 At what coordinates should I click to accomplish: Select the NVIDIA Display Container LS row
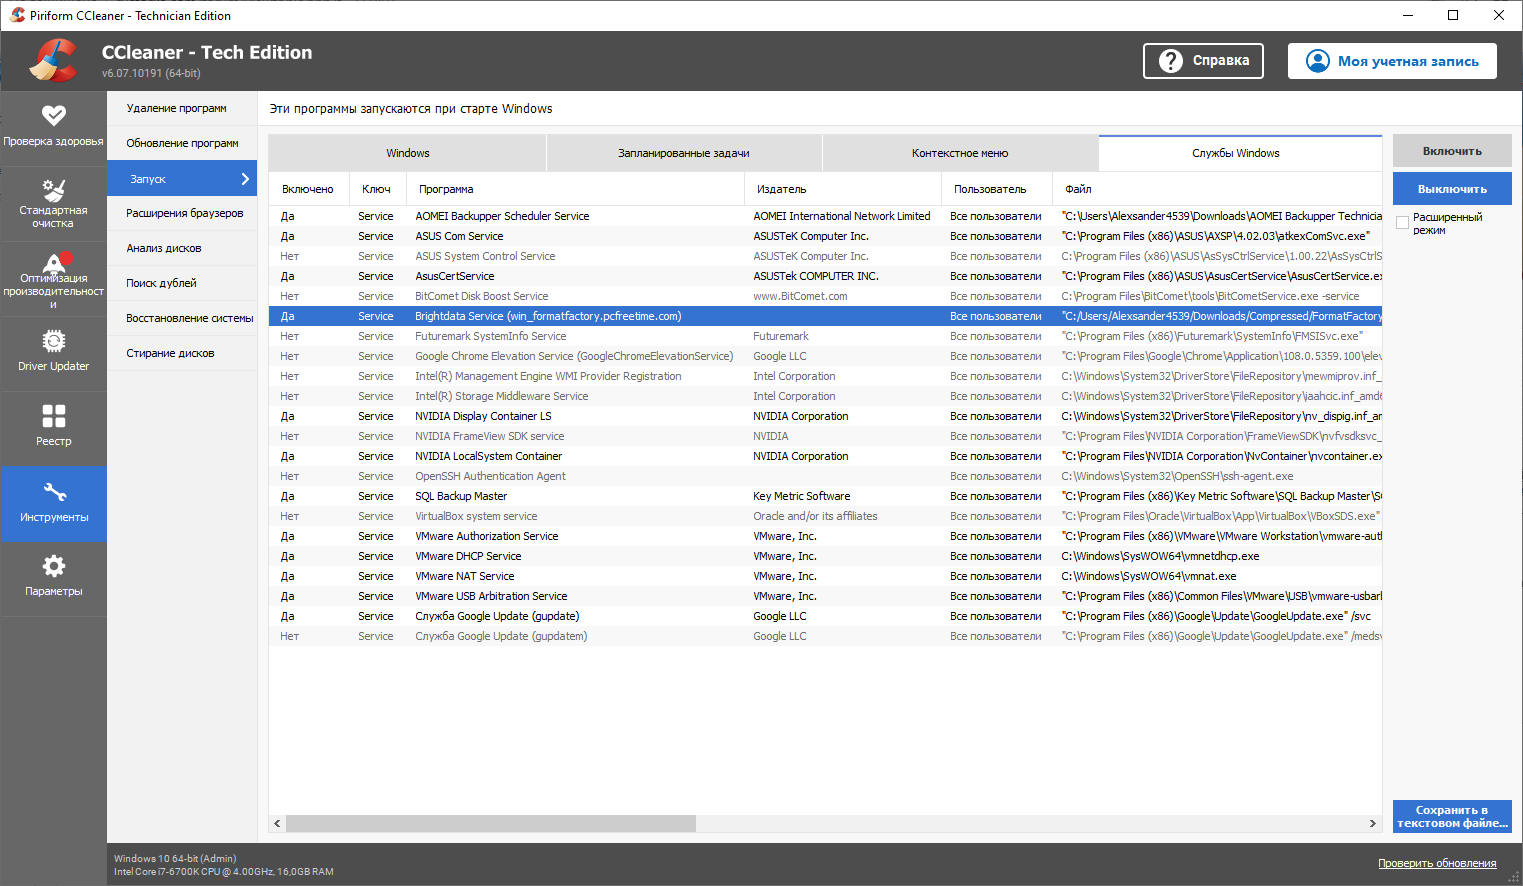483,416
